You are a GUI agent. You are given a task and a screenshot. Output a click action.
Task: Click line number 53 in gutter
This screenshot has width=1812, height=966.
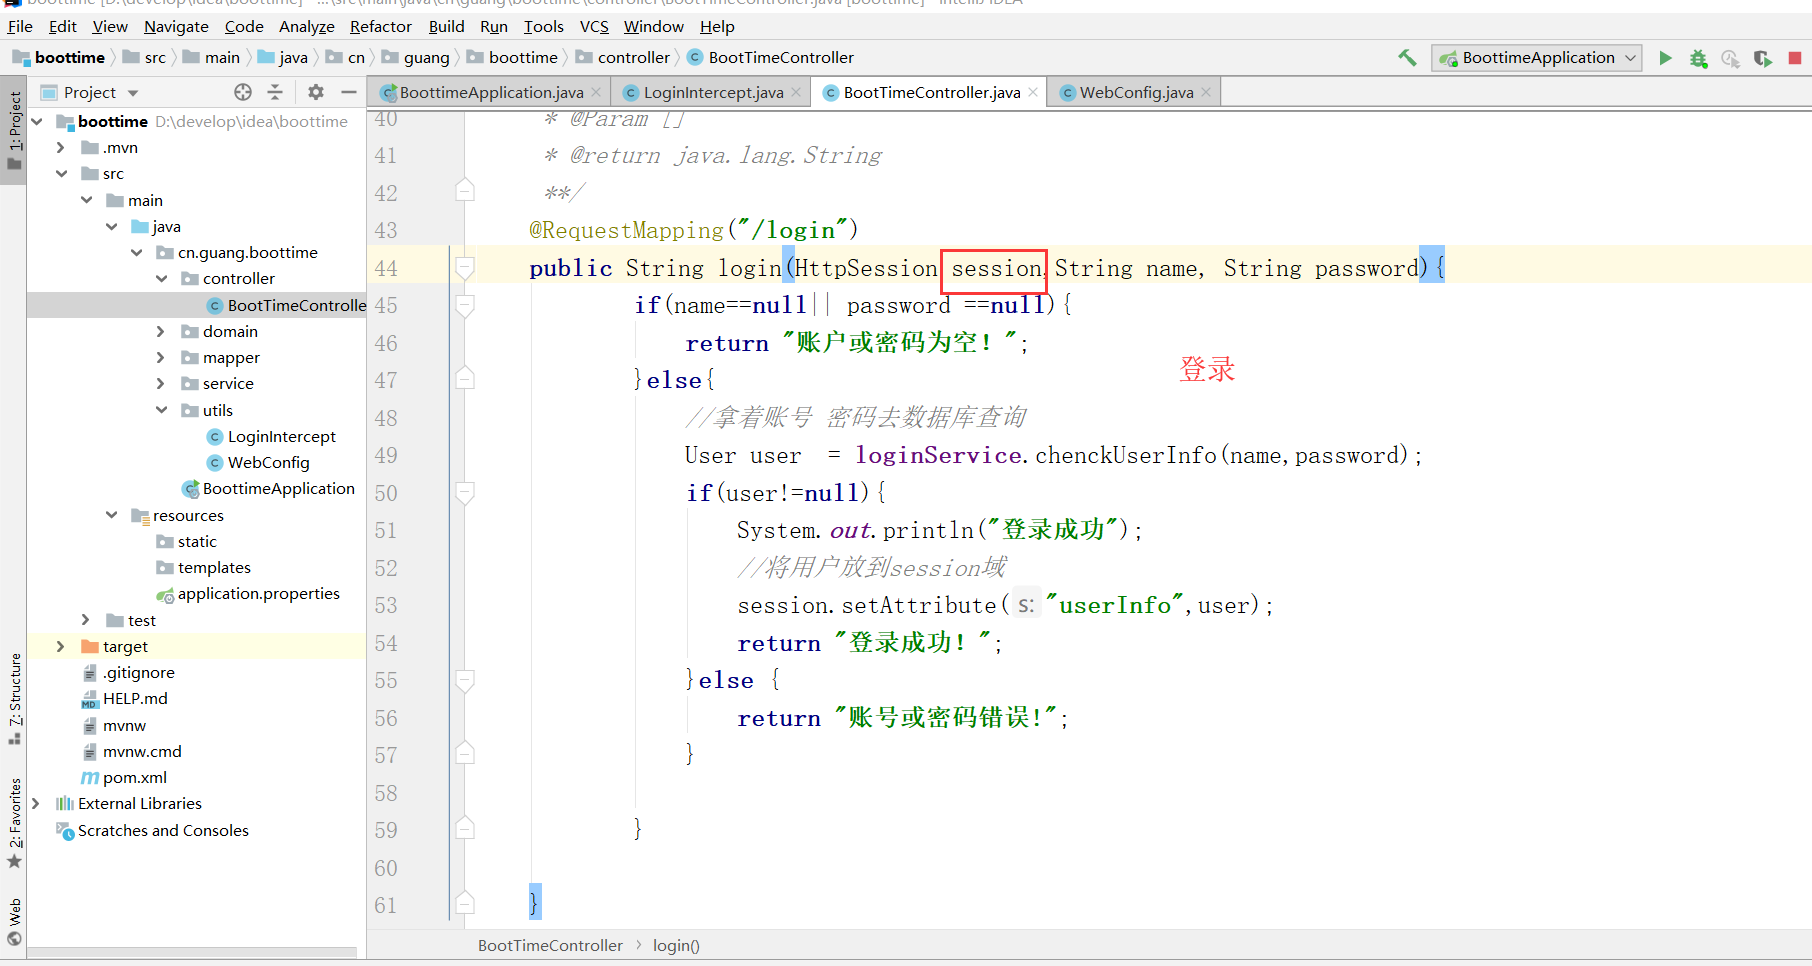[x=386, y=605]
